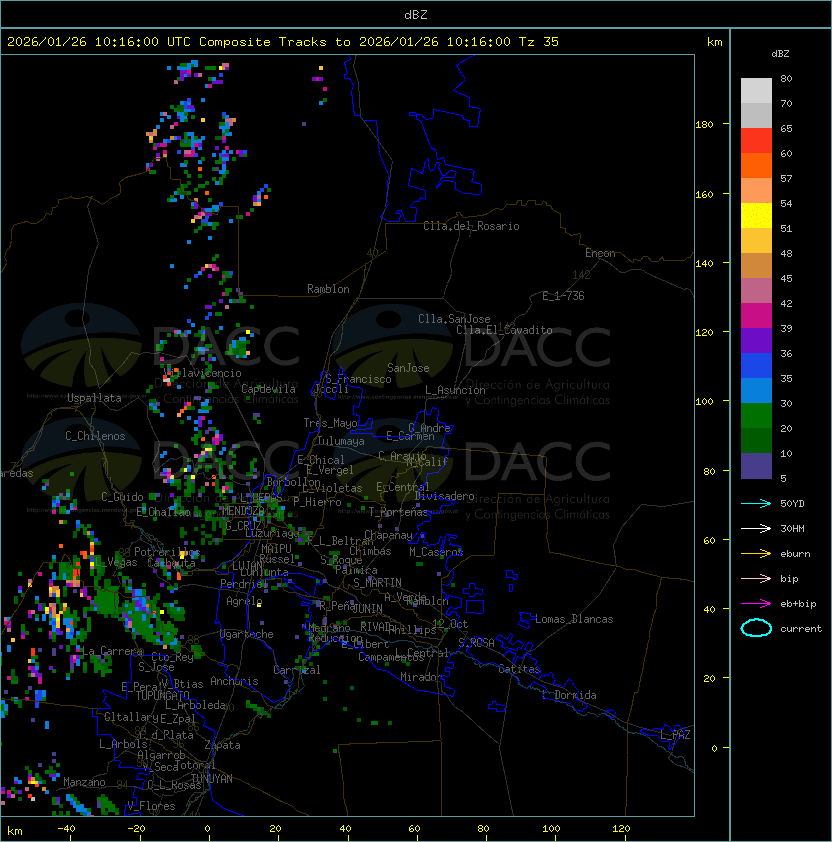This screenshot has width=832, height=842.
Task: Click the 'M_Caseros' map label
Action: pyautogui.click(x=436, y=551)
